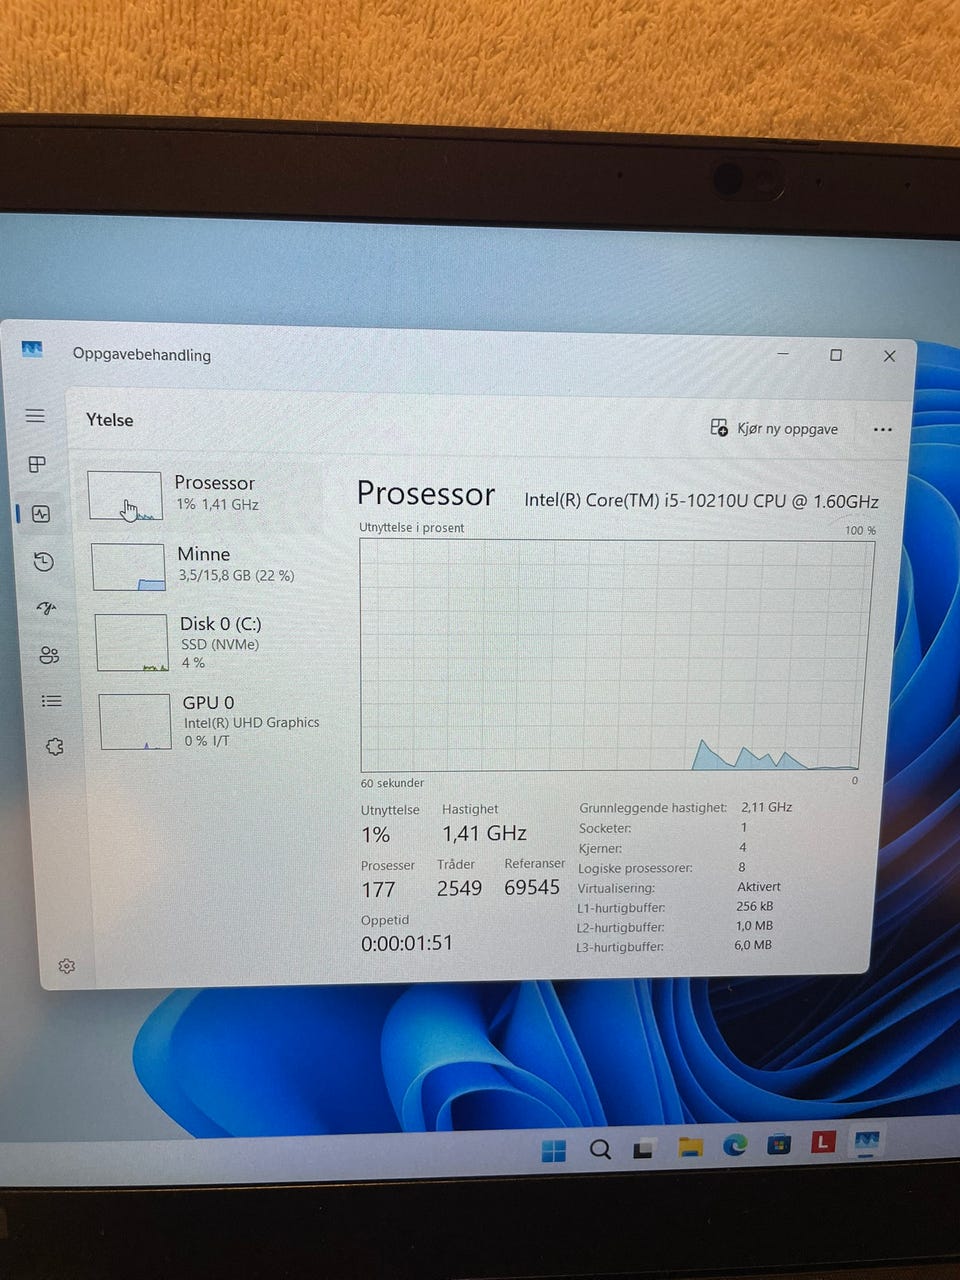Click the 60 sekunder graph label
The height and width of the screenshot is (1280, 960).
[392, 783]
